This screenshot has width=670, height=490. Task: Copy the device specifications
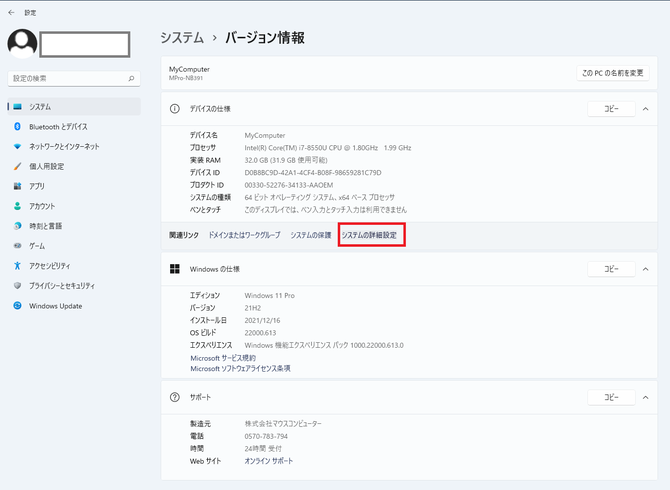point(611,109)
